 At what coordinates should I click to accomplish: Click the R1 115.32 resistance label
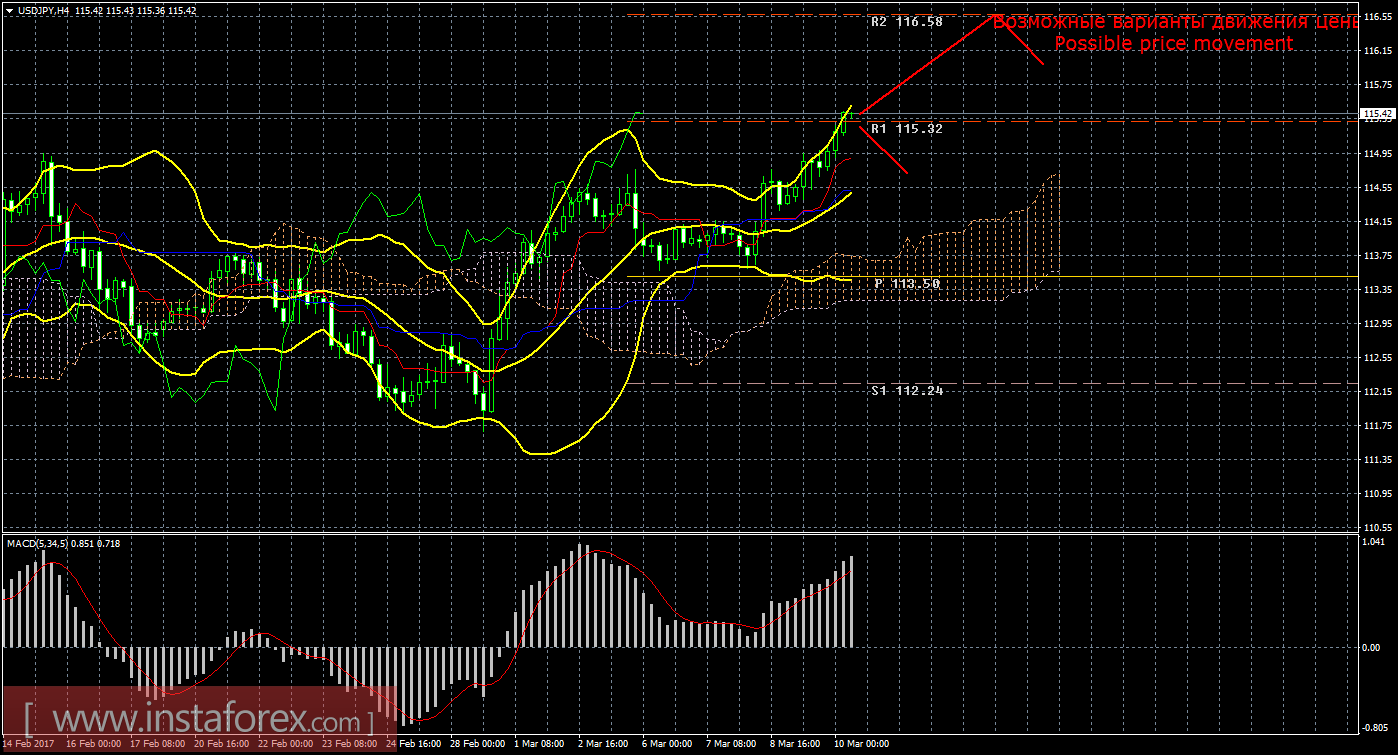pyautogui.click(x=906, y=129)
